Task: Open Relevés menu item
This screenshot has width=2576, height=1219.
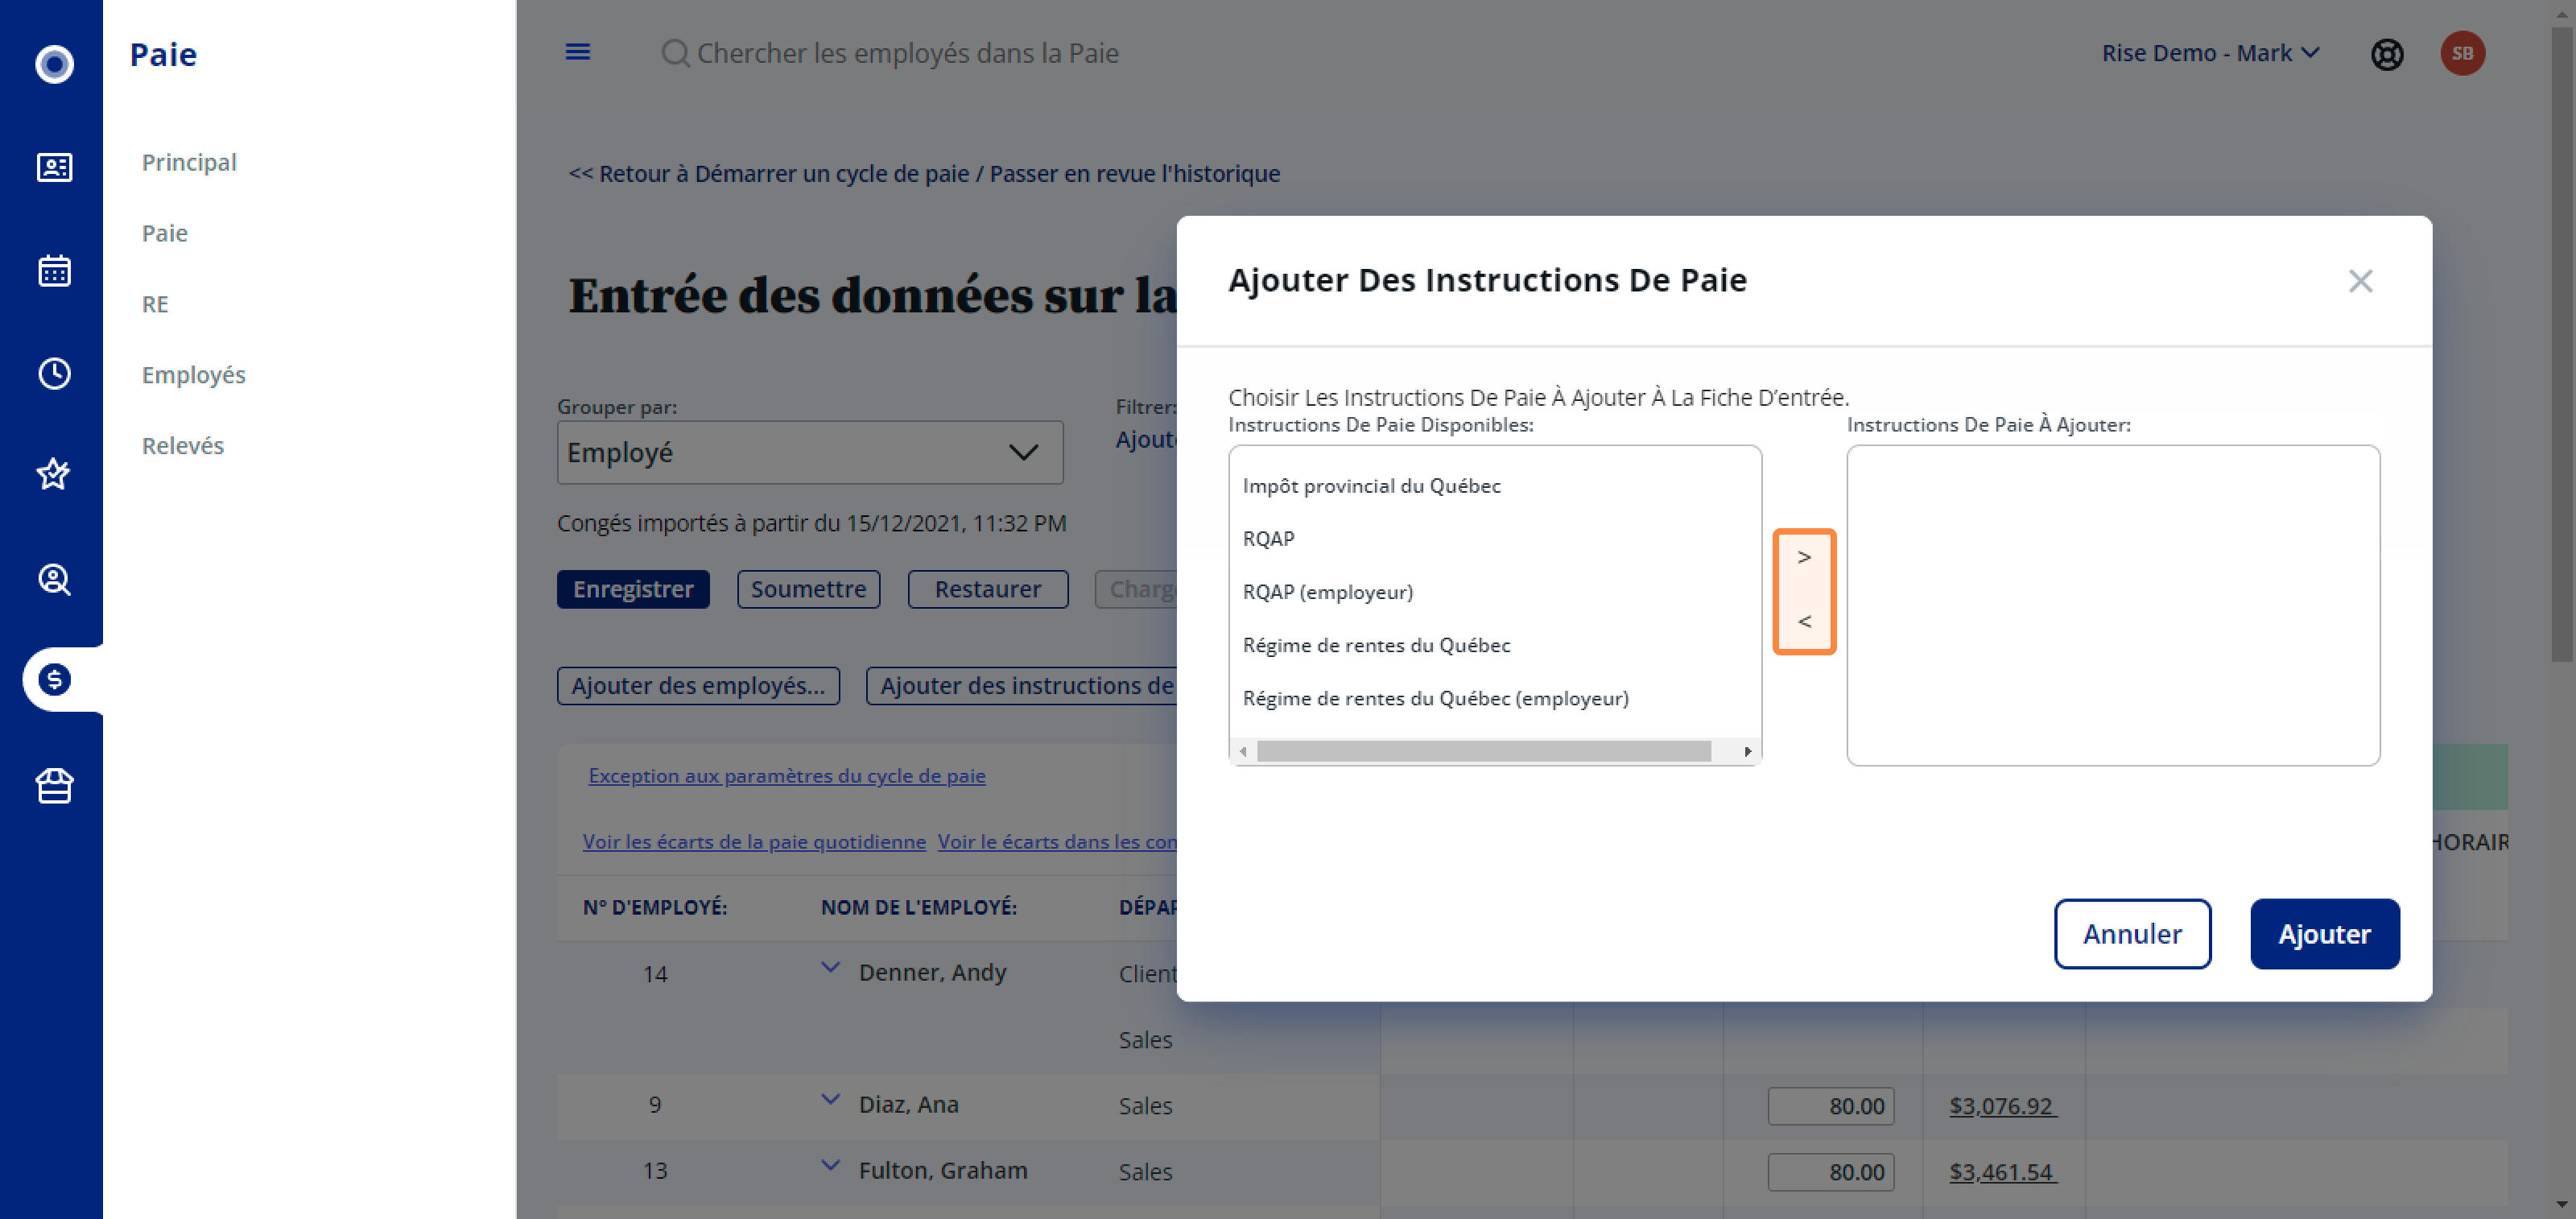Action: pyautogui.click(x=182, y=446)
